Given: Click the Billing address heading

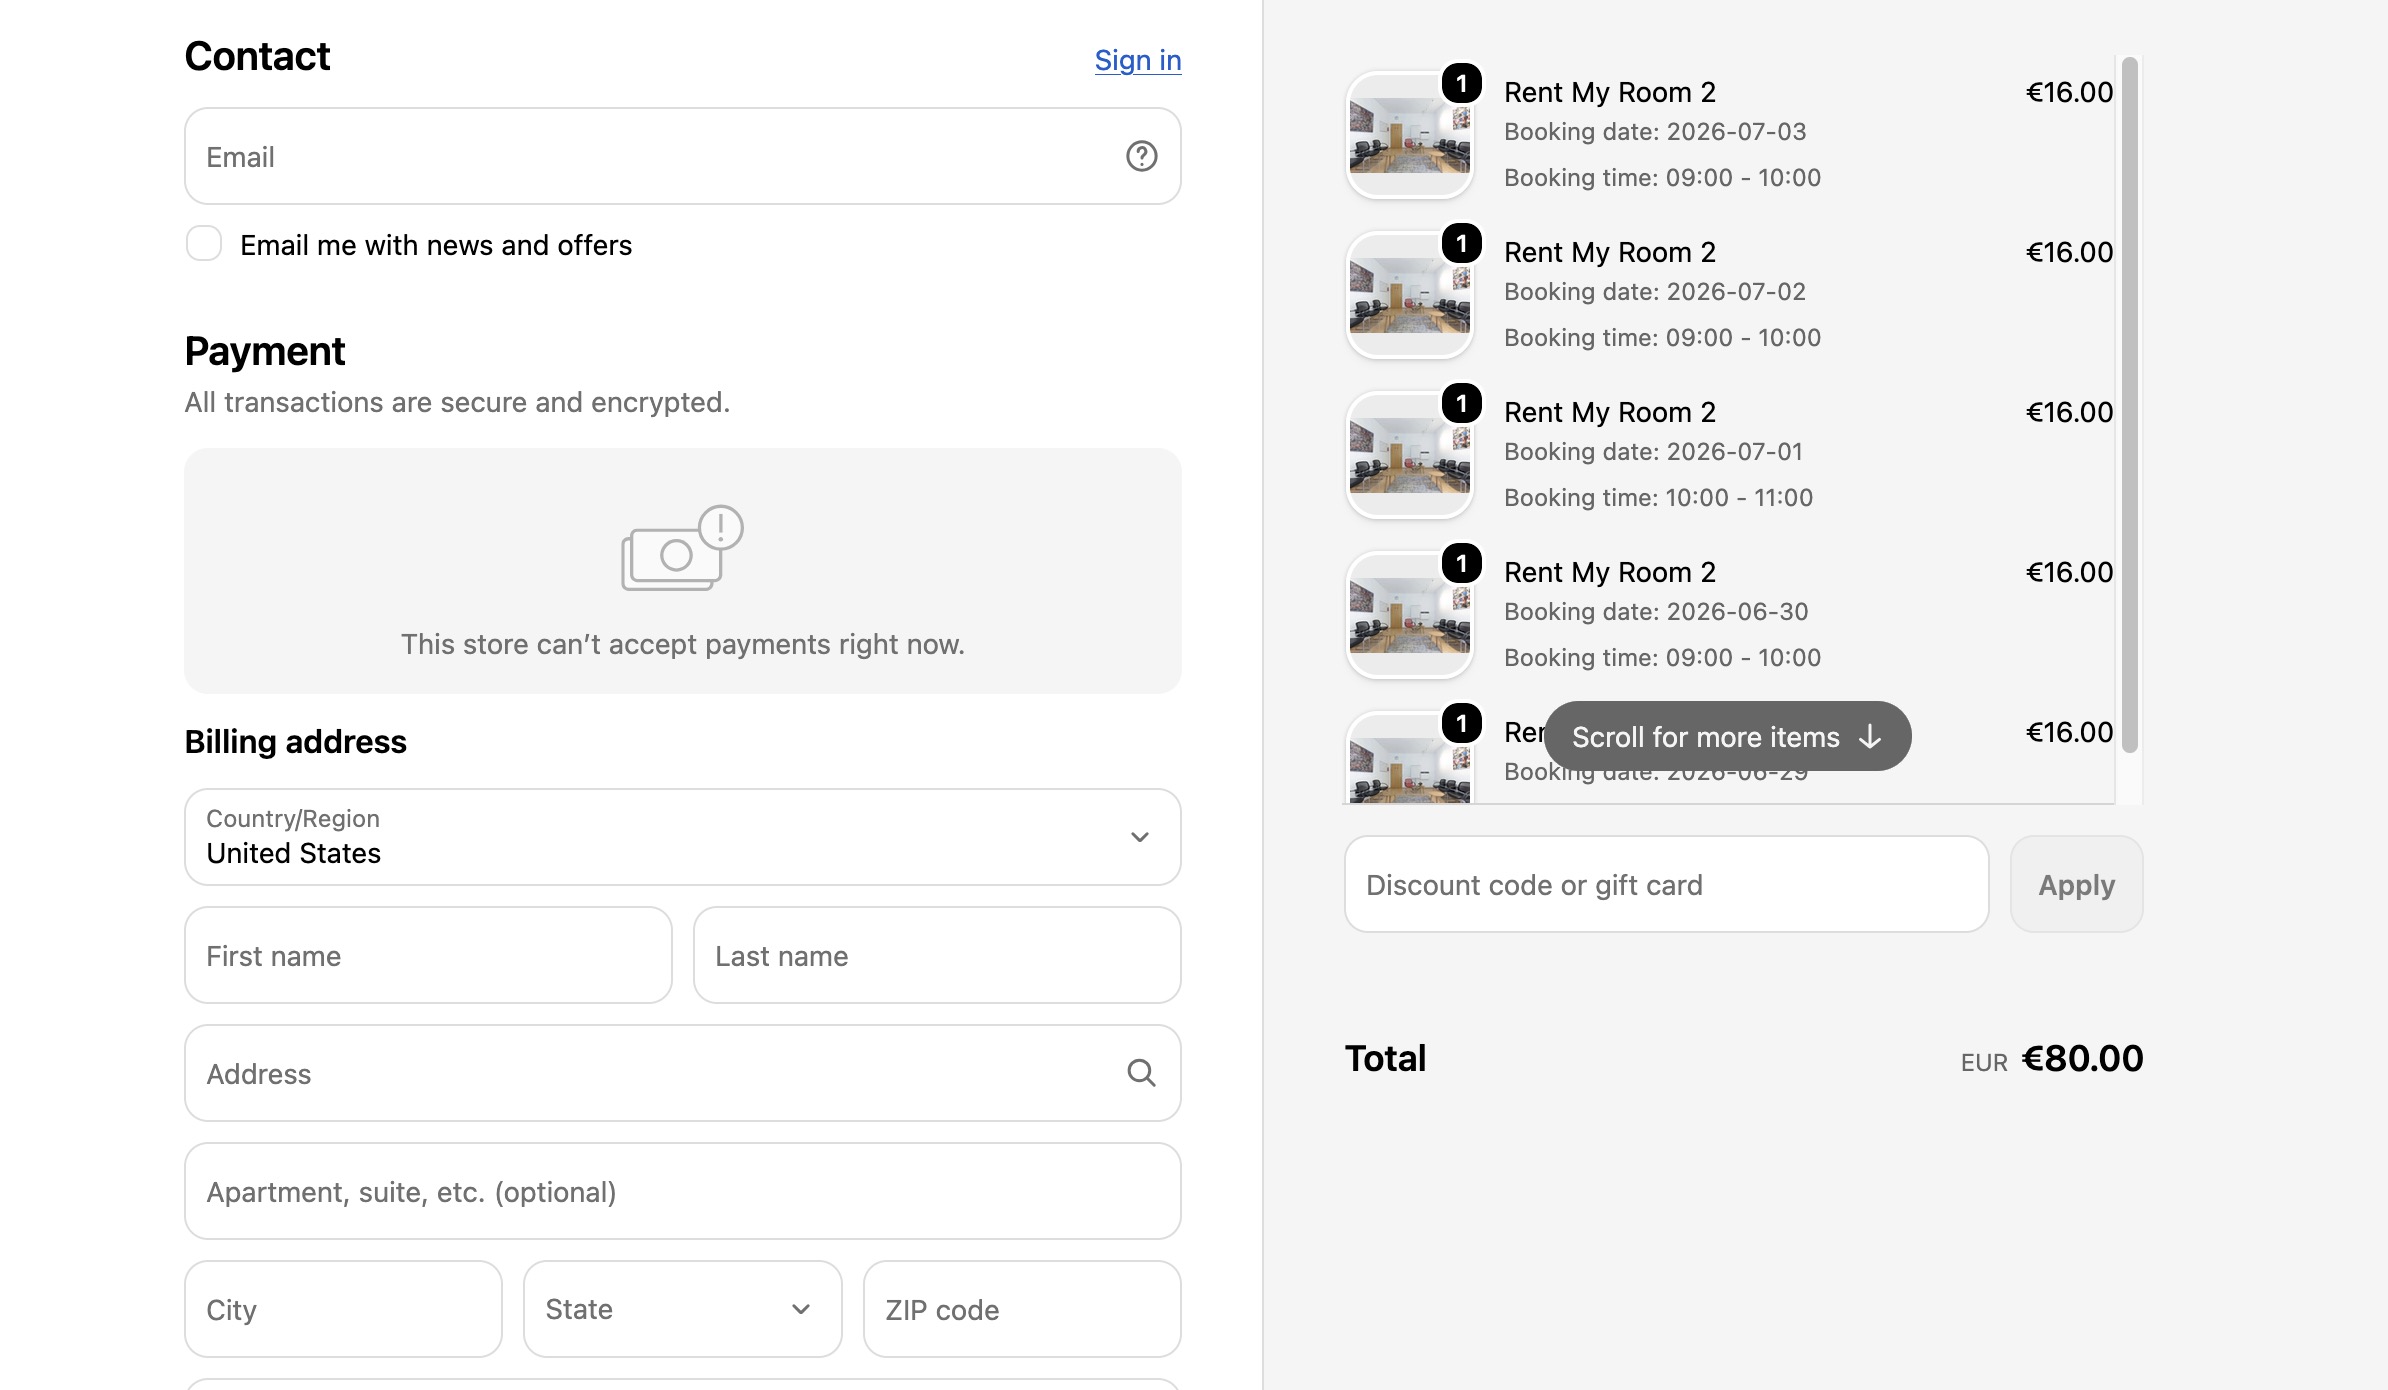Looking at the screenshot, I should click(x=295, y=741).
